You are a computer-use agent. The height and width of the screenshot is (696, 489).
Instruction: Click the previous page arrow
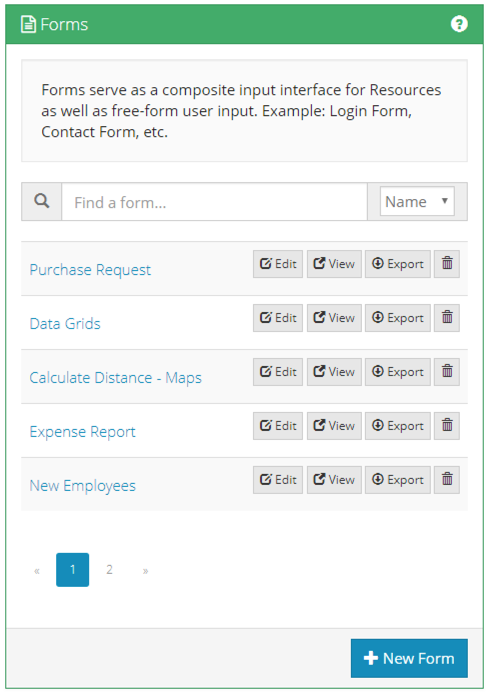click(x=37, y=570)
